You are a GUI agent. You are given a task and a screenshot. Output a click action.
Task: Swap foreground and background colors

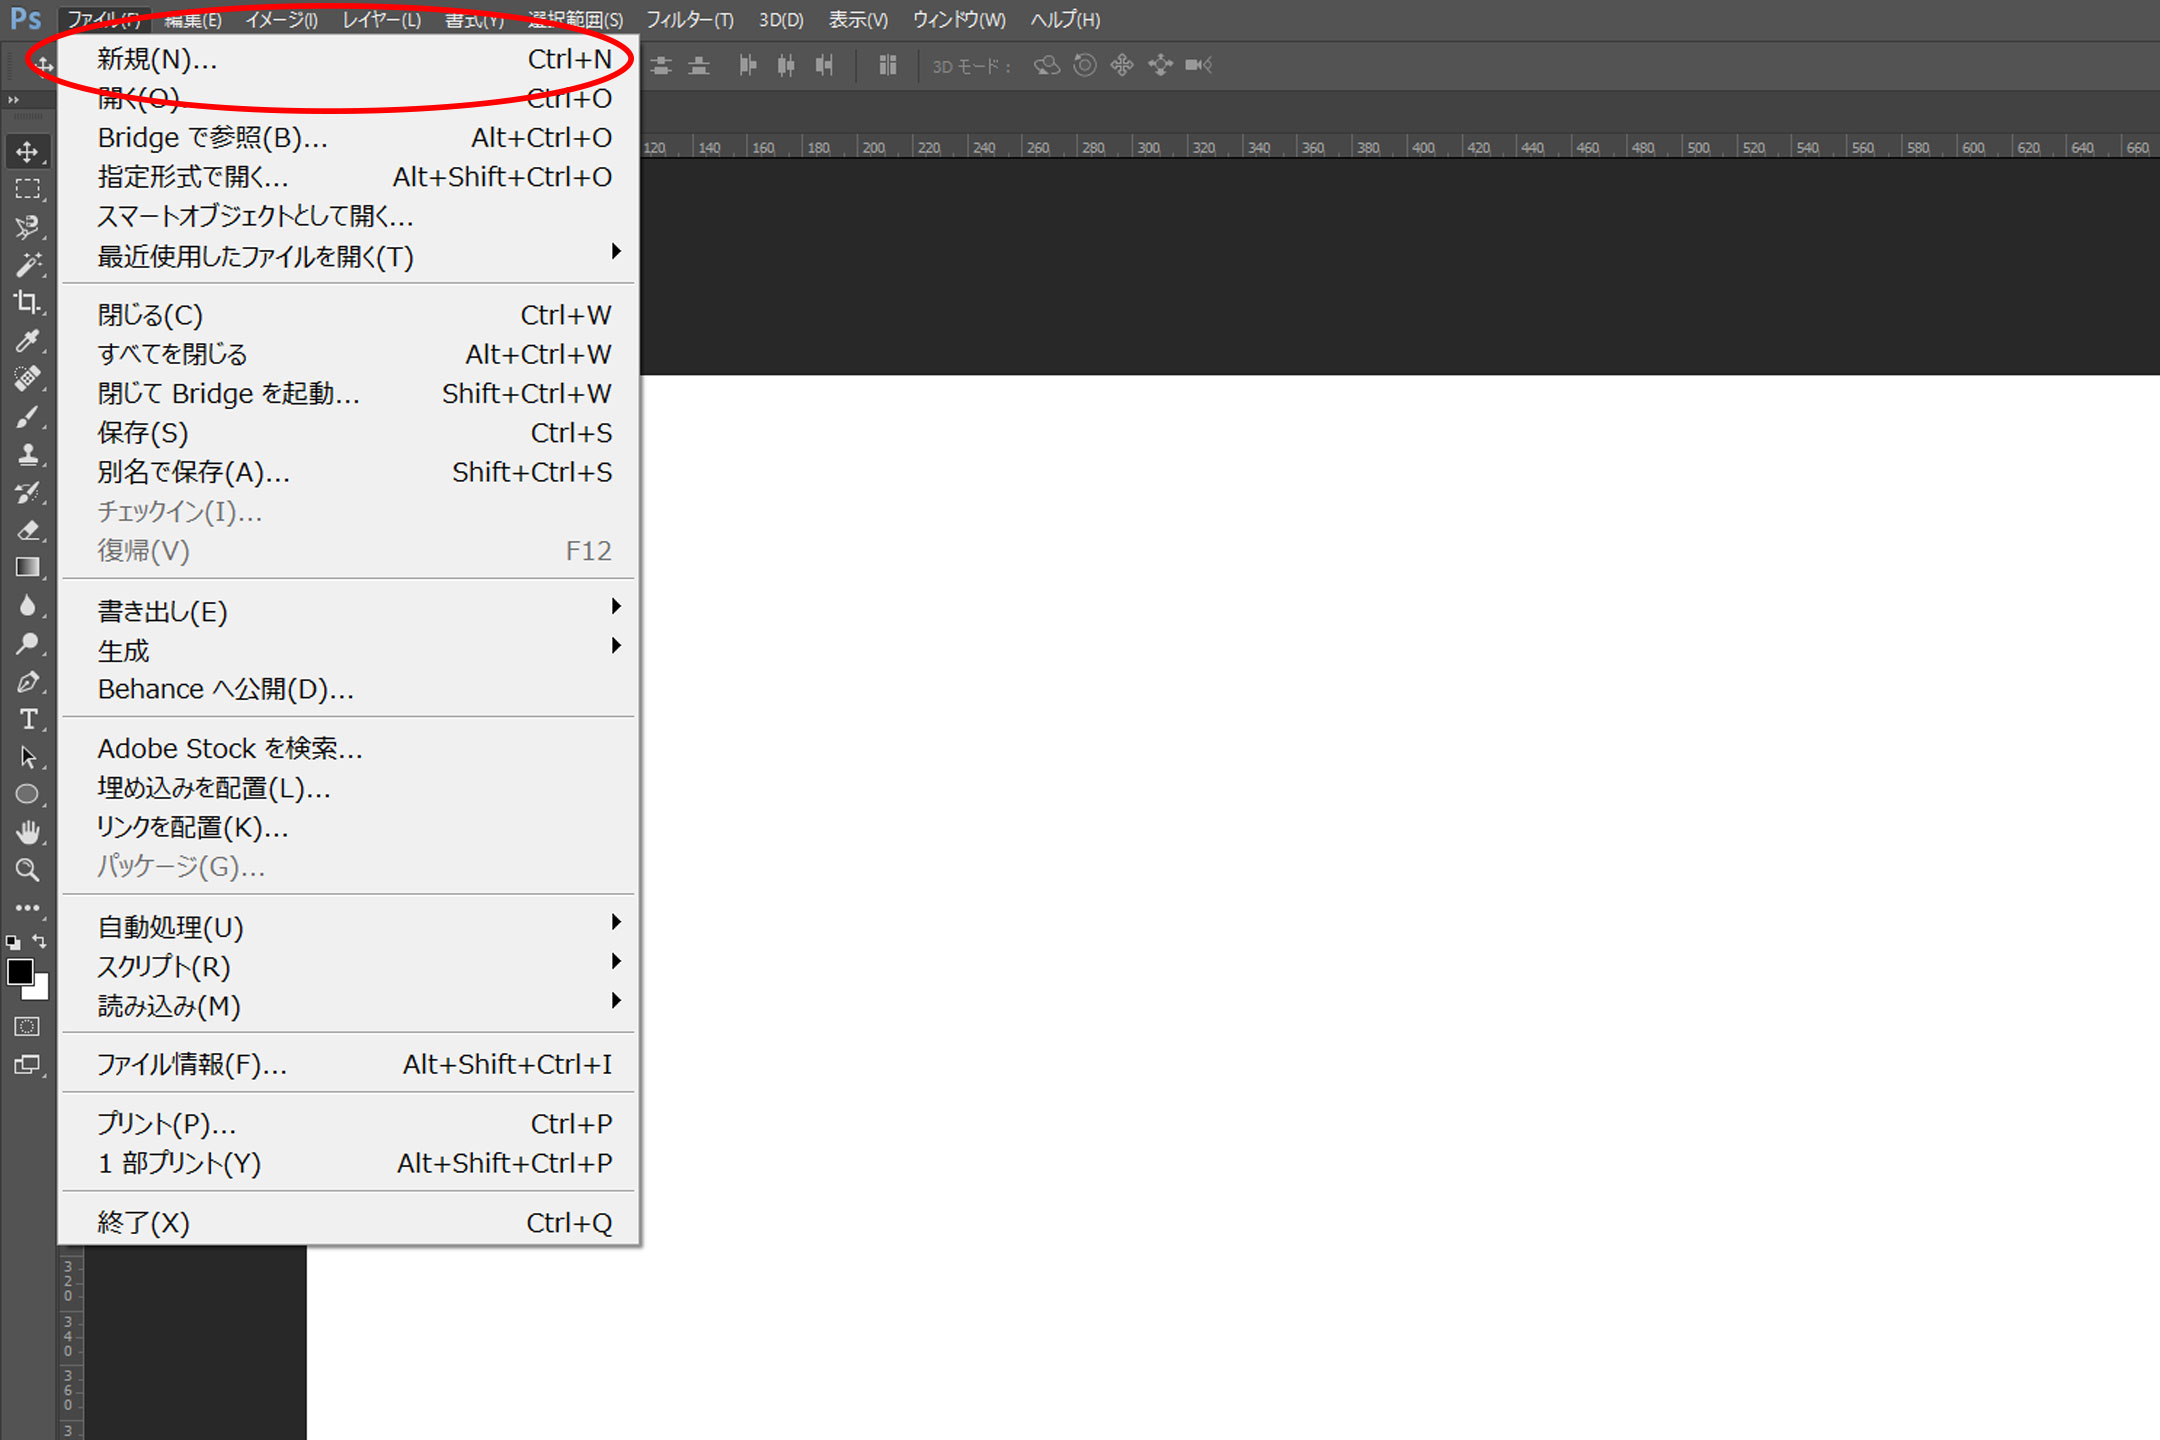[x=39, y=941]
